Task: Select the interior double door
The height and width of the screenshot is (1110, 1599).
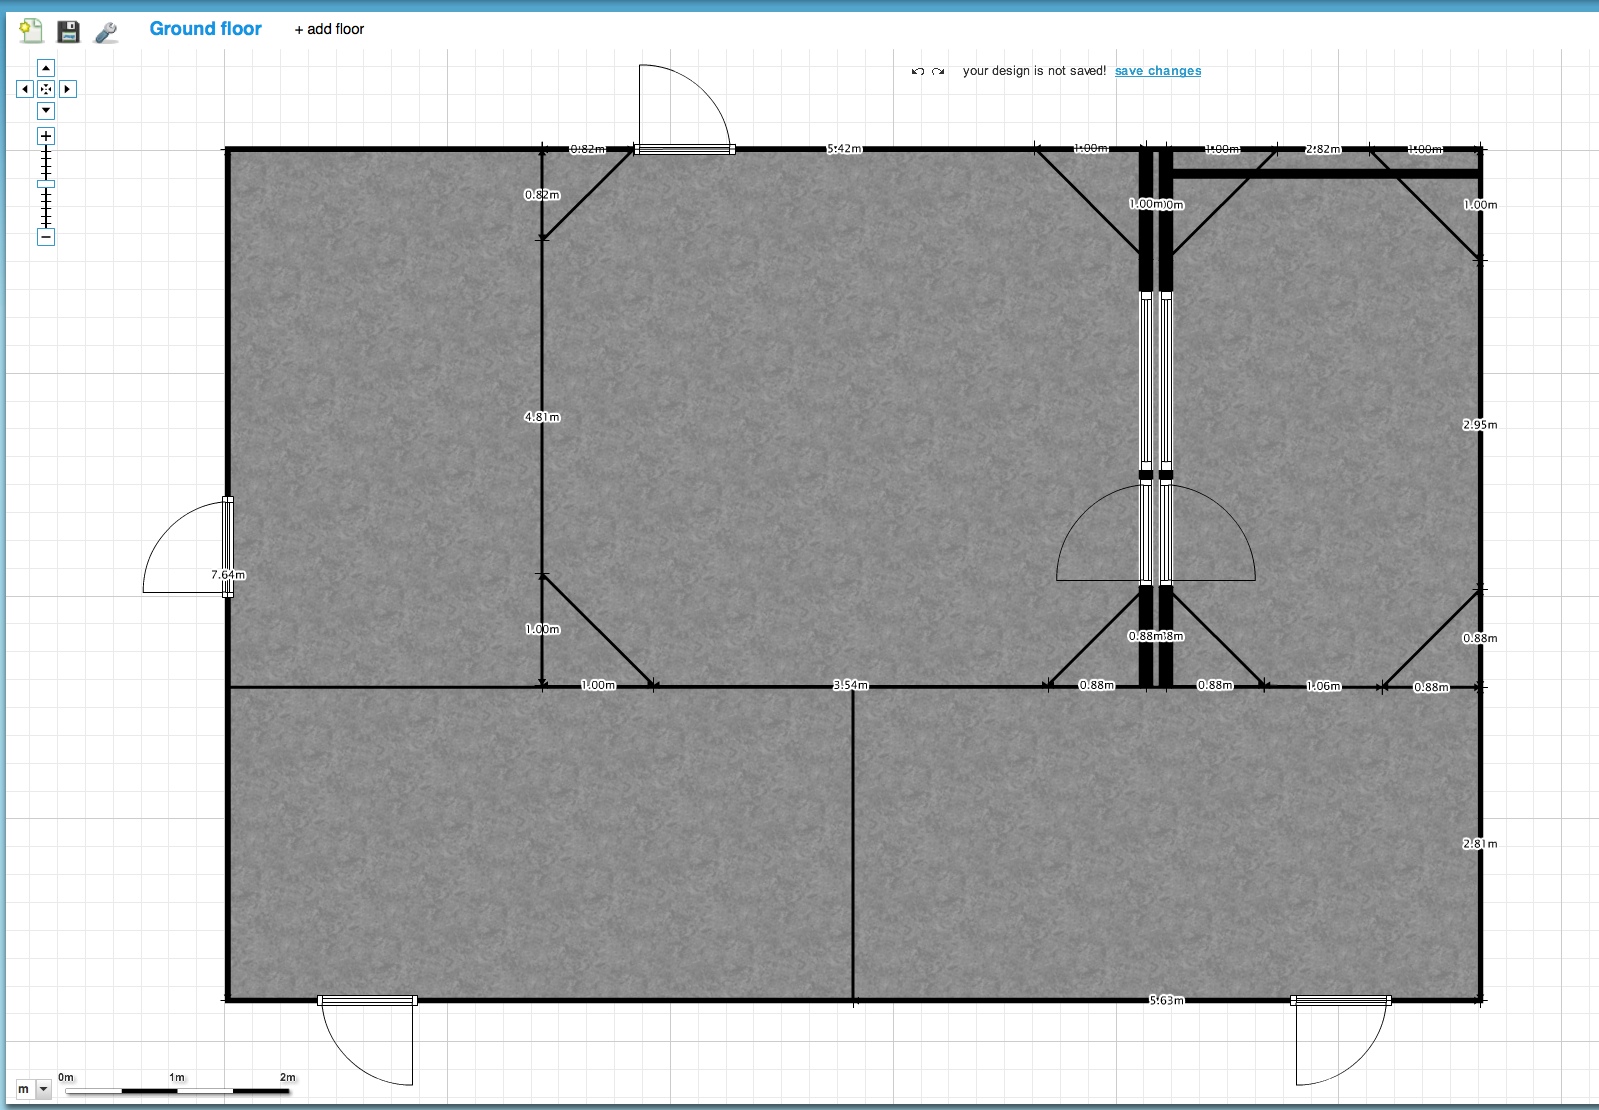Action: [x=1156, y=532]
